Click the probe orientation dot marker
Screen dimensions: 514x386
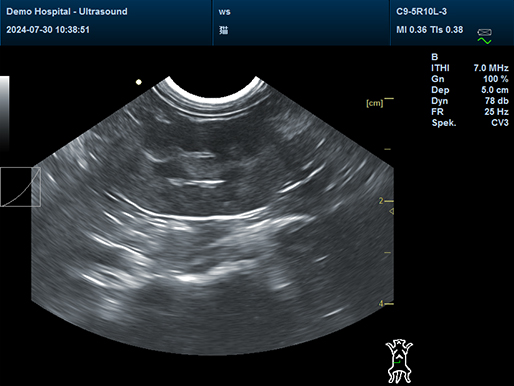coord(139,82)
